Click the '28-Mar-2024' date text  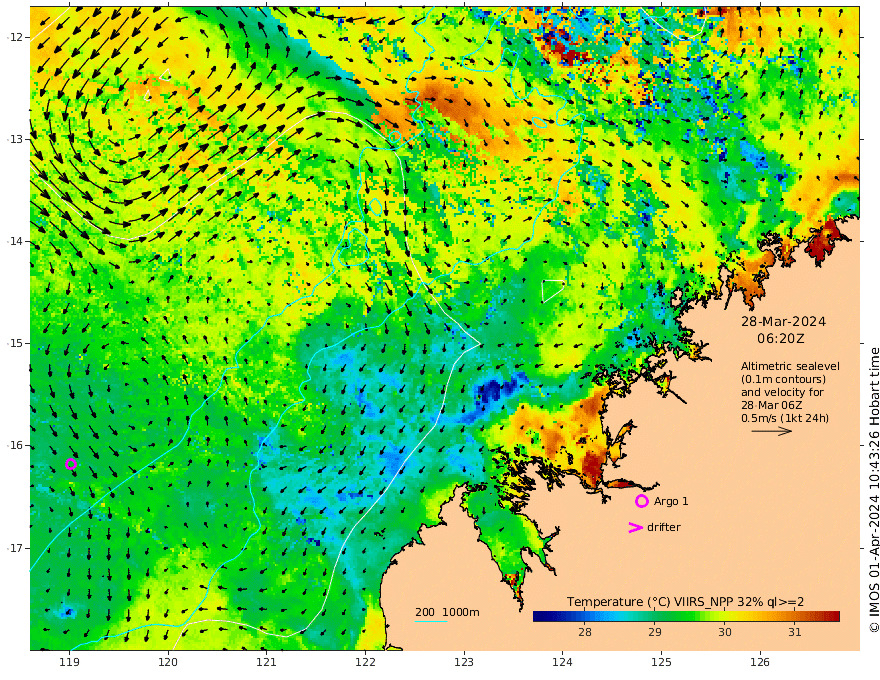click(783, 321)
